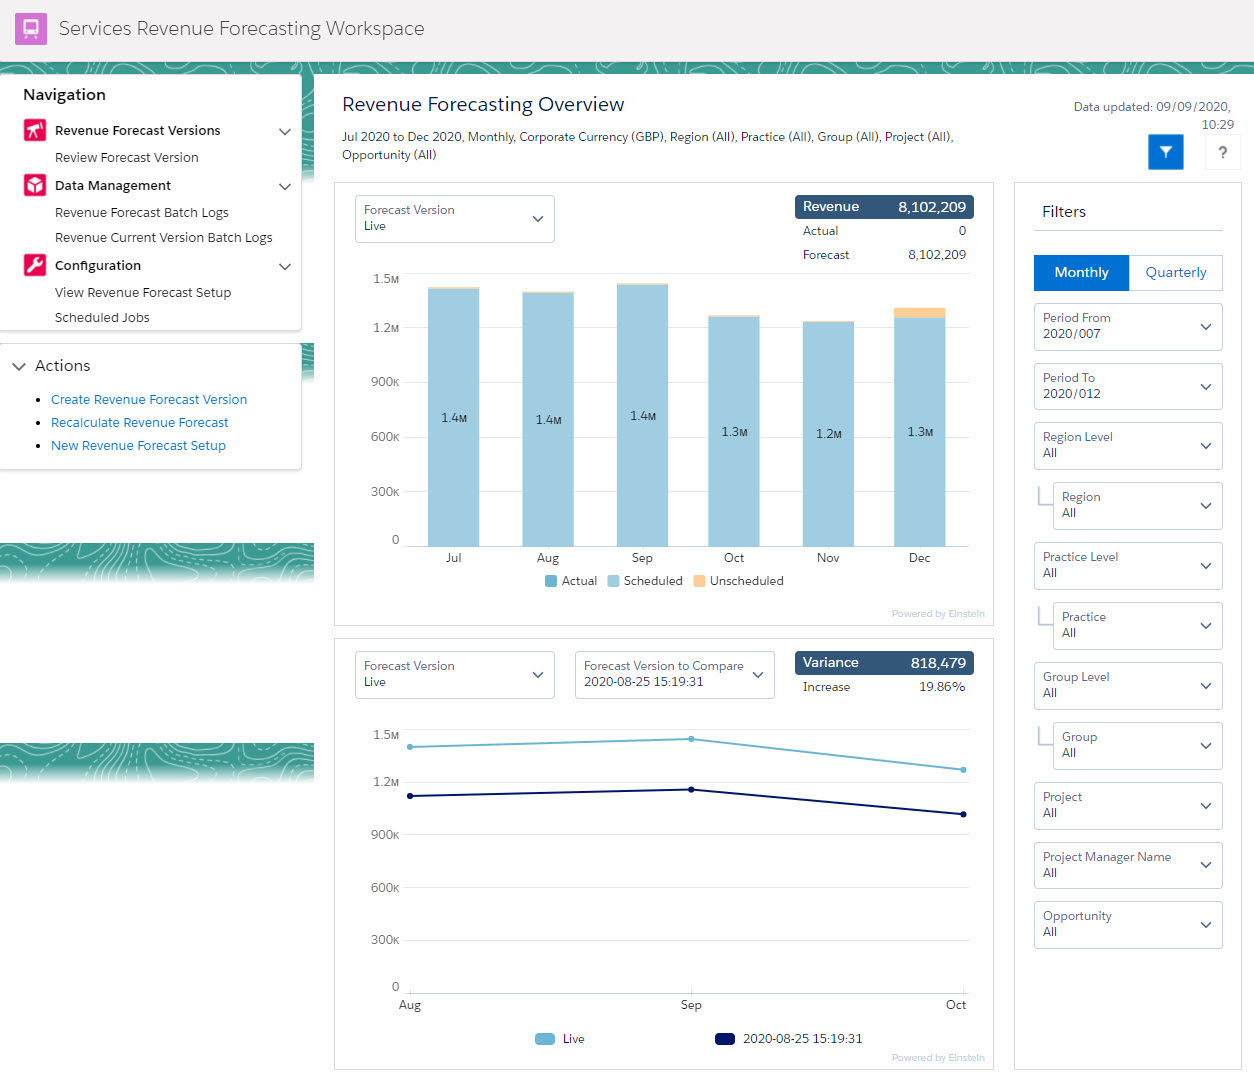Click Recalculate Revenue Forecast link
Screen dimensions: 1254x1074
tap(139, 423)
